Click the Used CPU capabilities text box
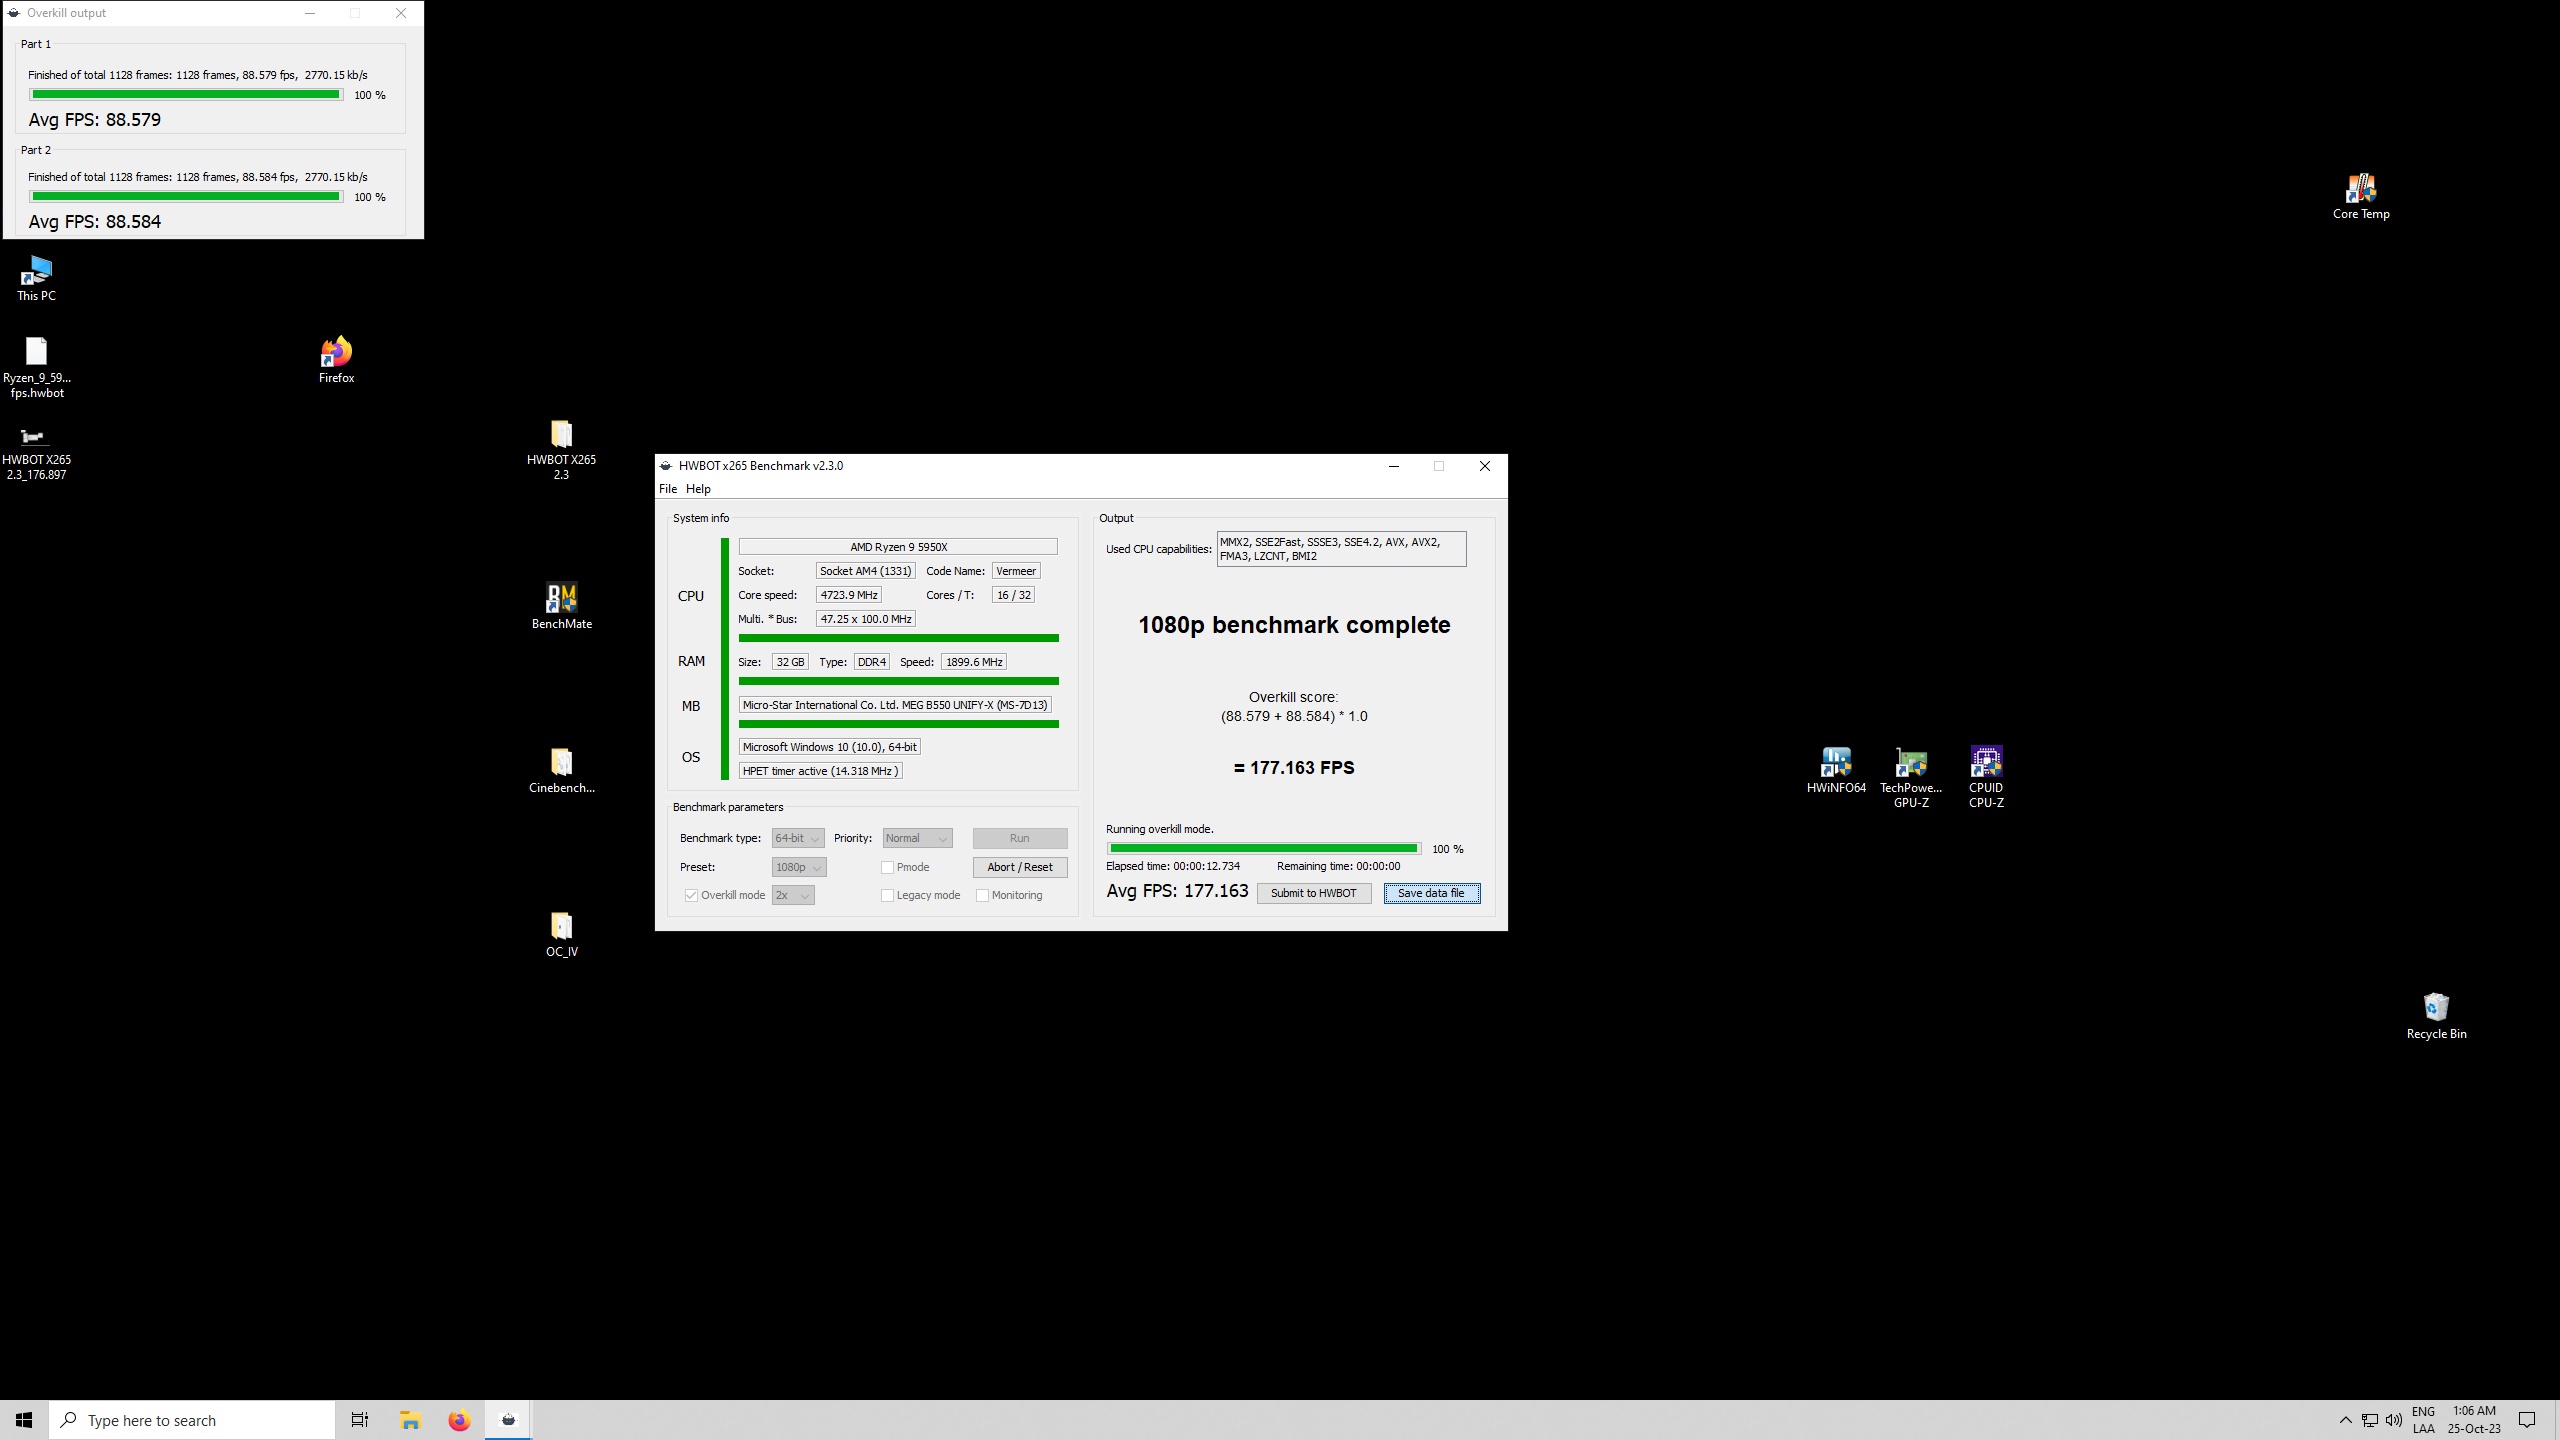 tap(1342, 549)
